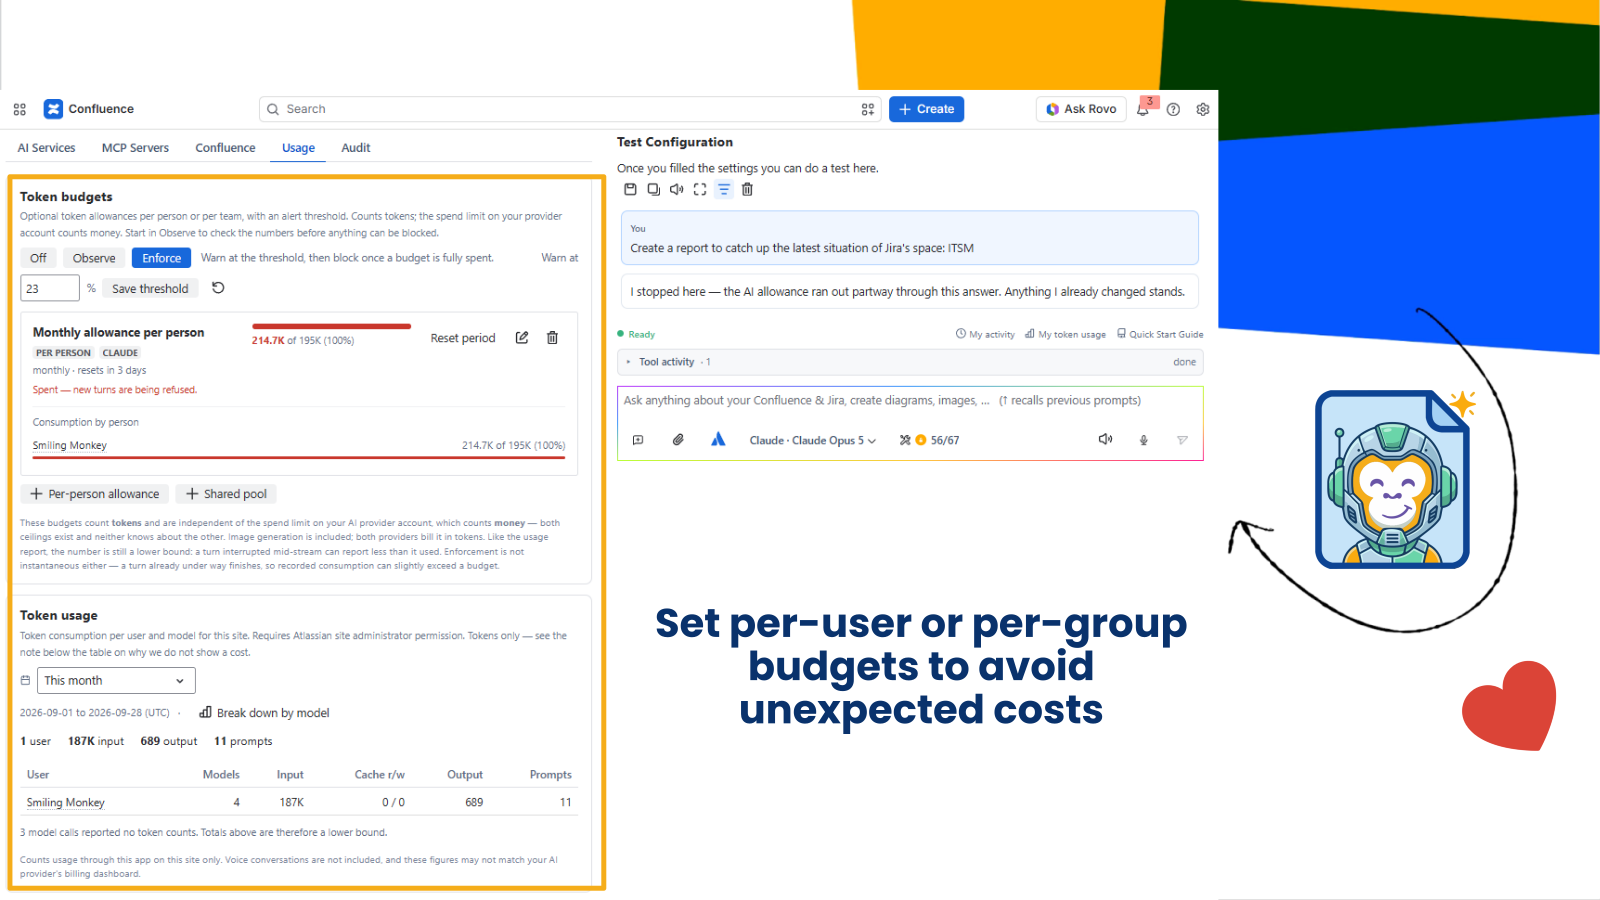
Task: Open the Audit tab
Action: (x=355, y=148)
